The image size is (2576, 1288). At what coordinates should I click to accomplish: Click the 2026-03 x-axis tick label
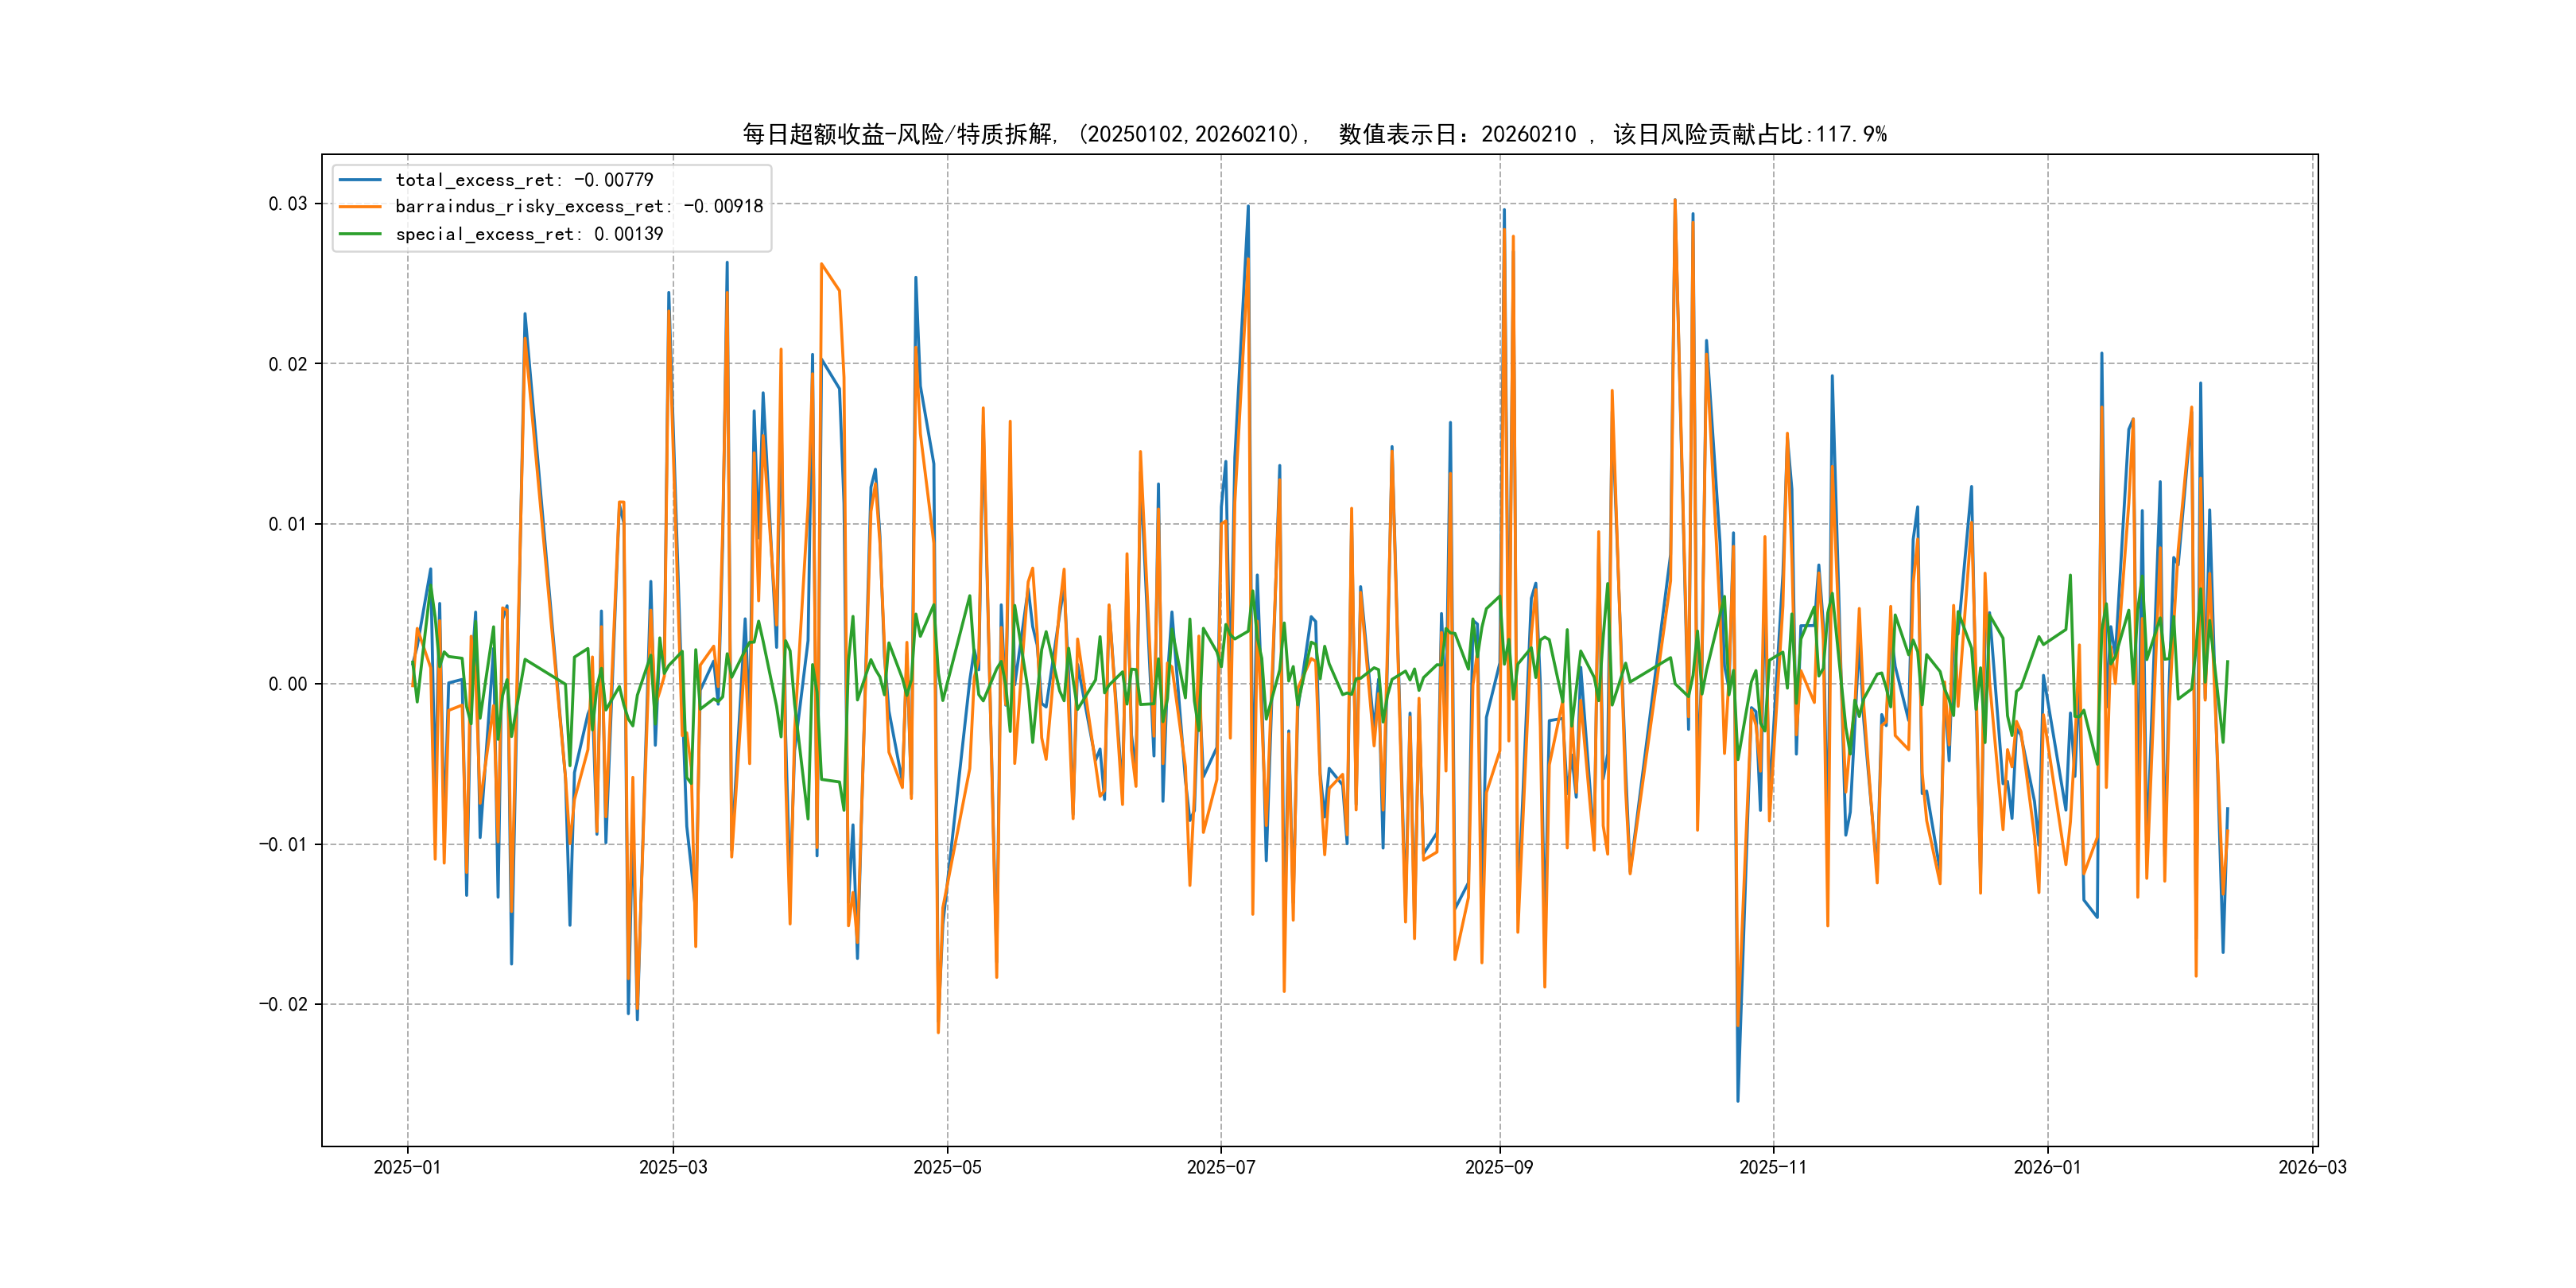(x=2312, y=1167)
